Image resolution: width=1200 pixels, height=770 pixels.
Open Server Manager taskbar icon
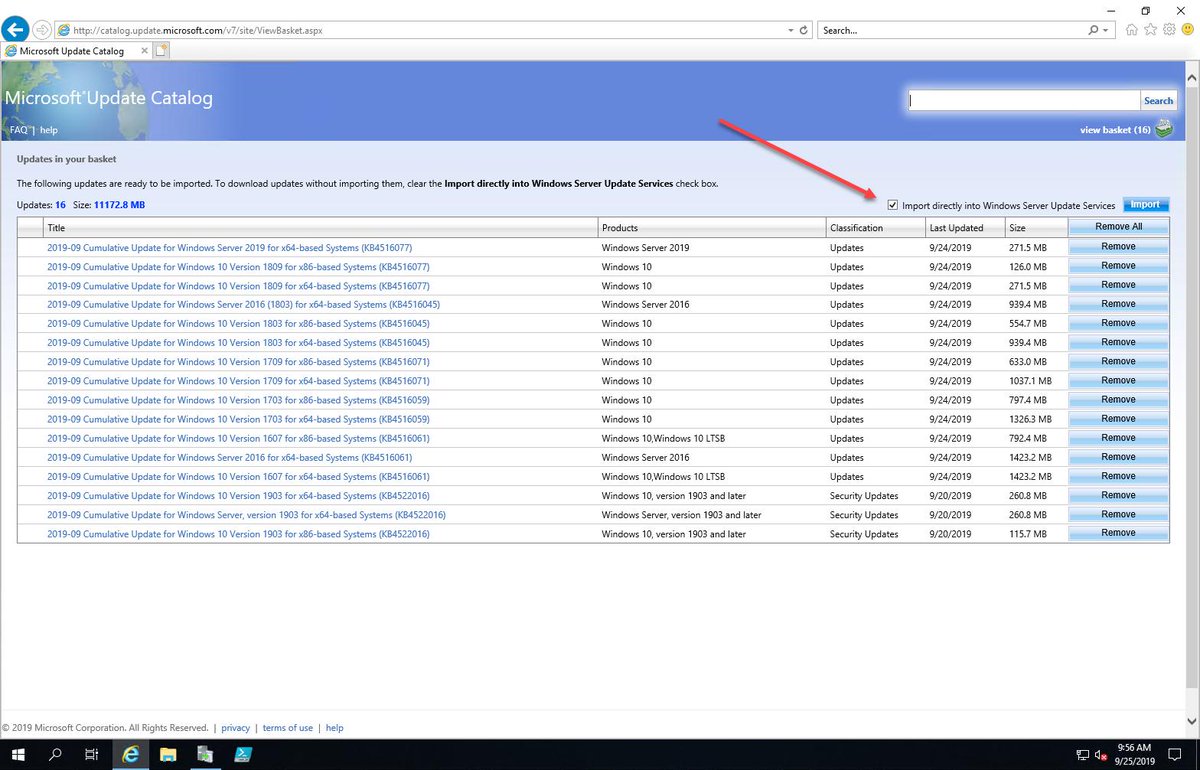pos(205,754)
